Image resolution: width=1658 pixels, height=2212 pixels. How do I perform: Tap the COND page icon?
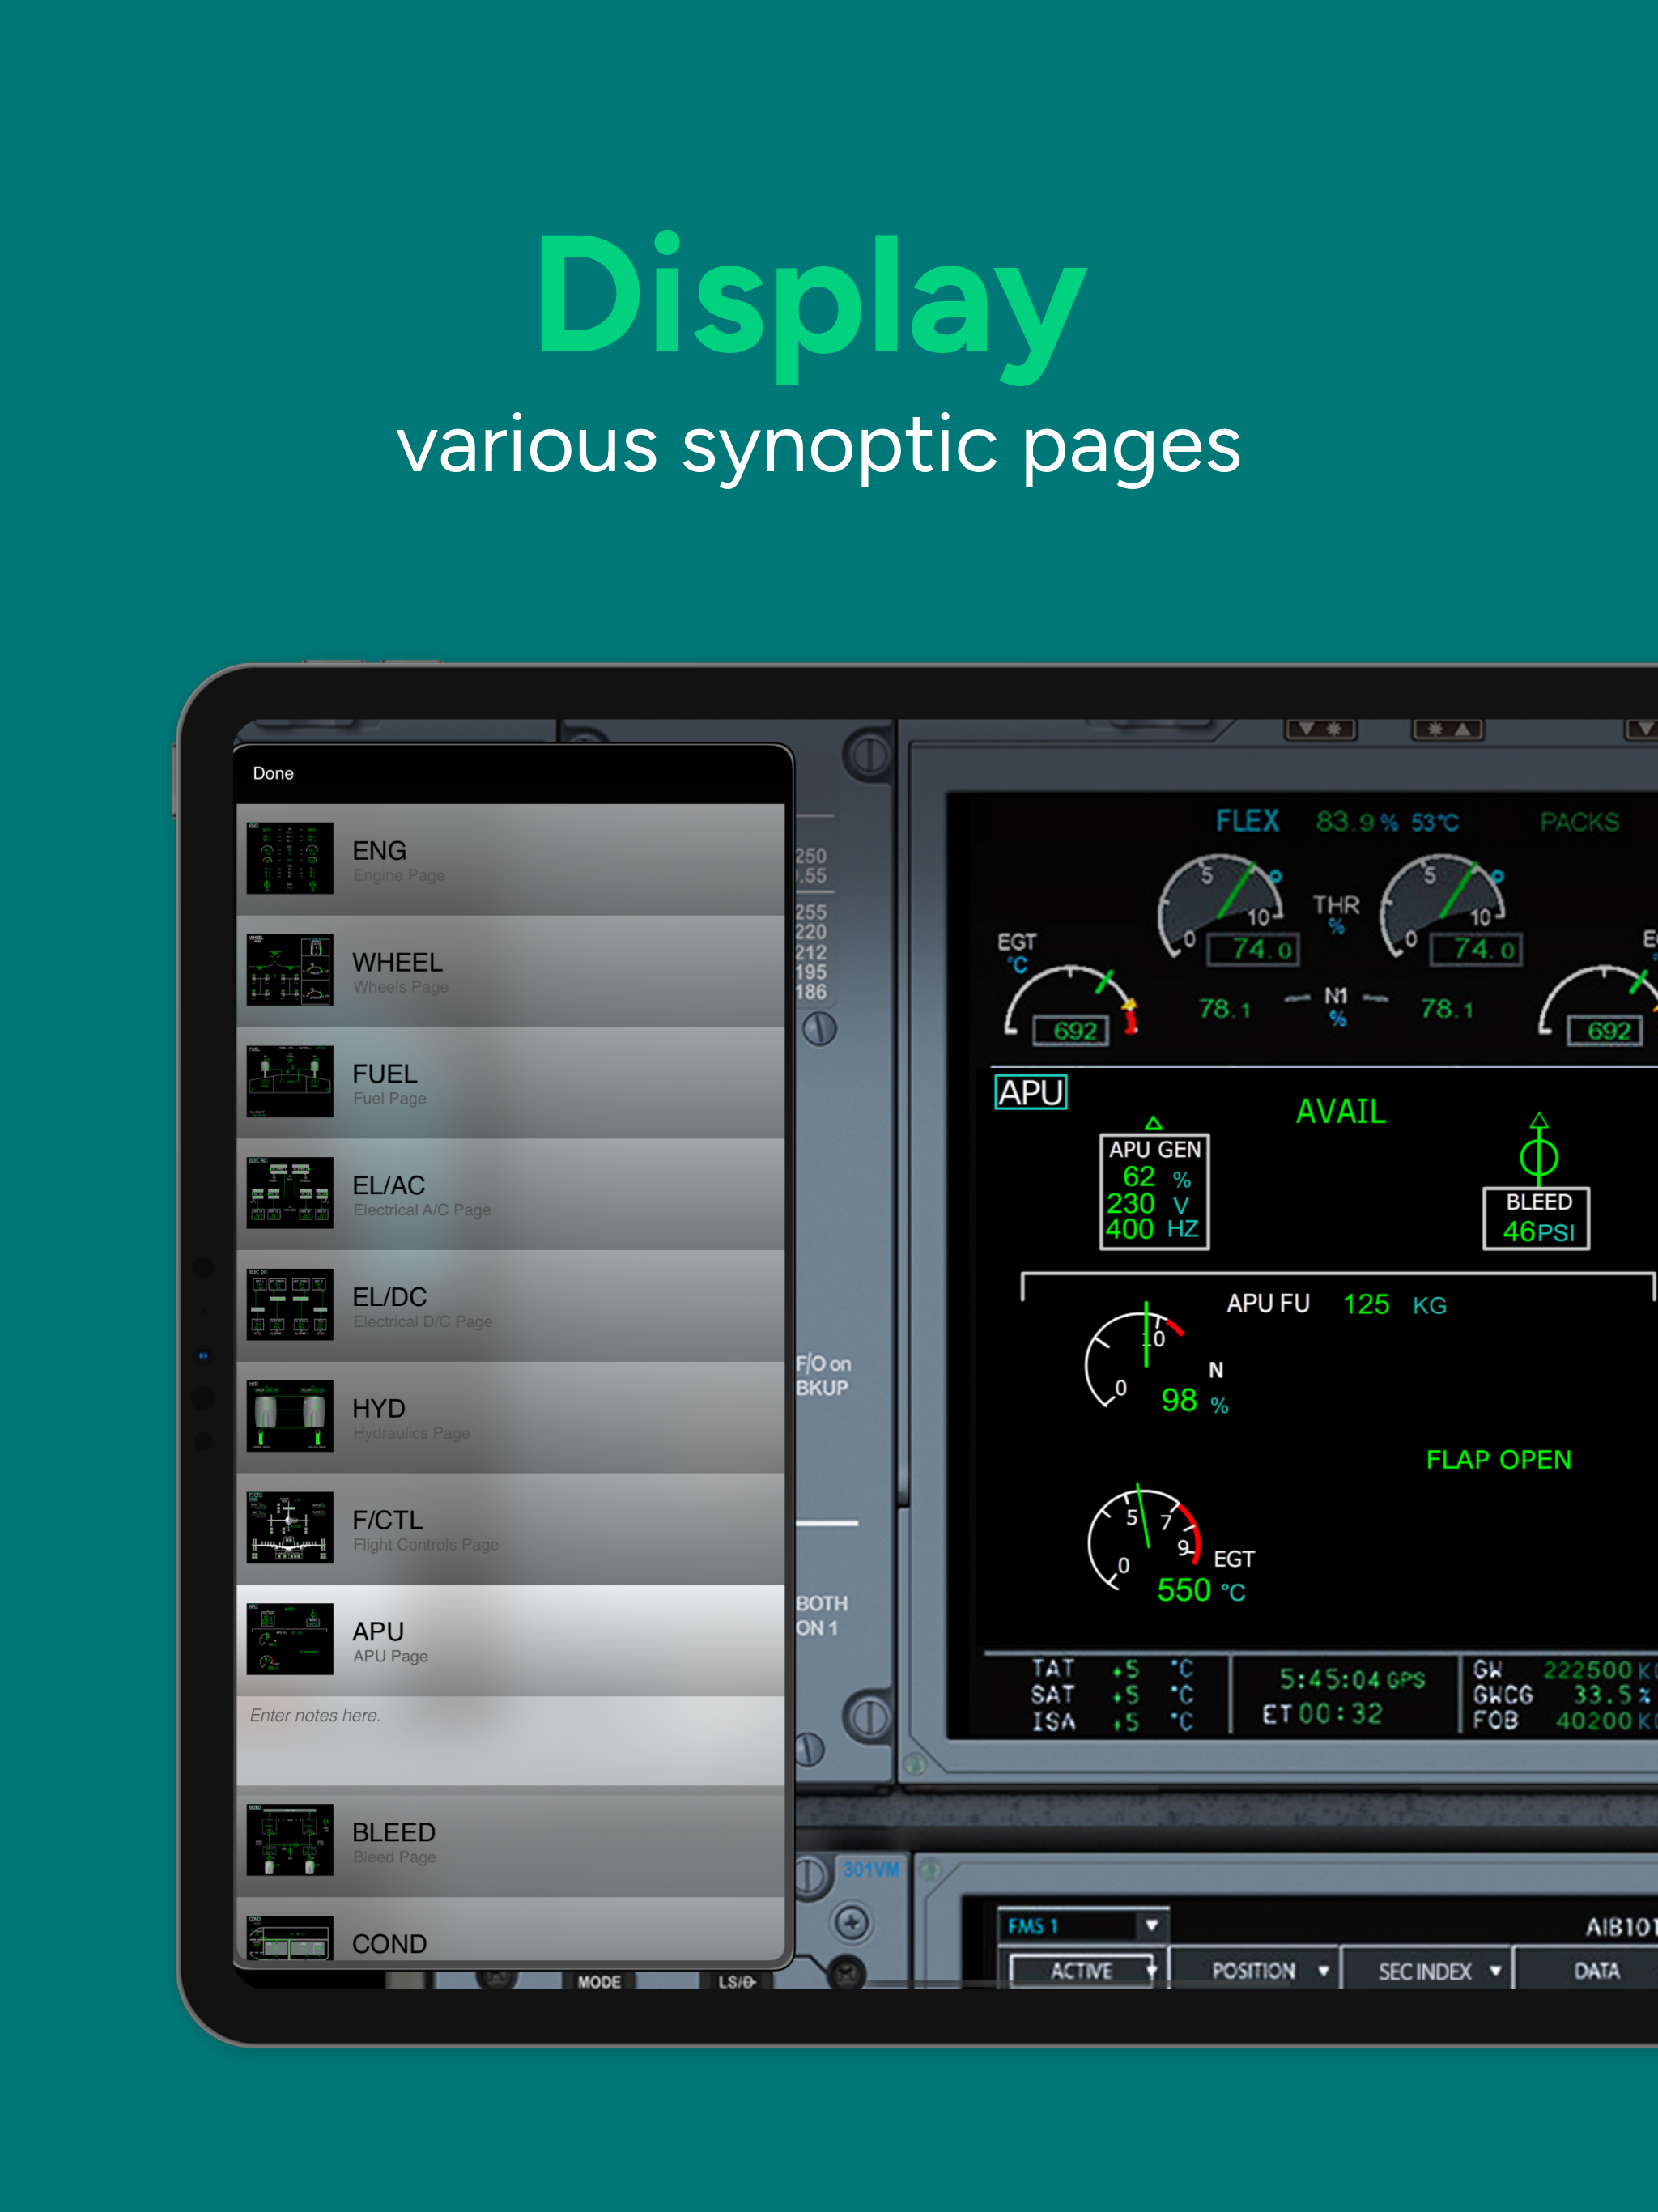point(290,1938)
